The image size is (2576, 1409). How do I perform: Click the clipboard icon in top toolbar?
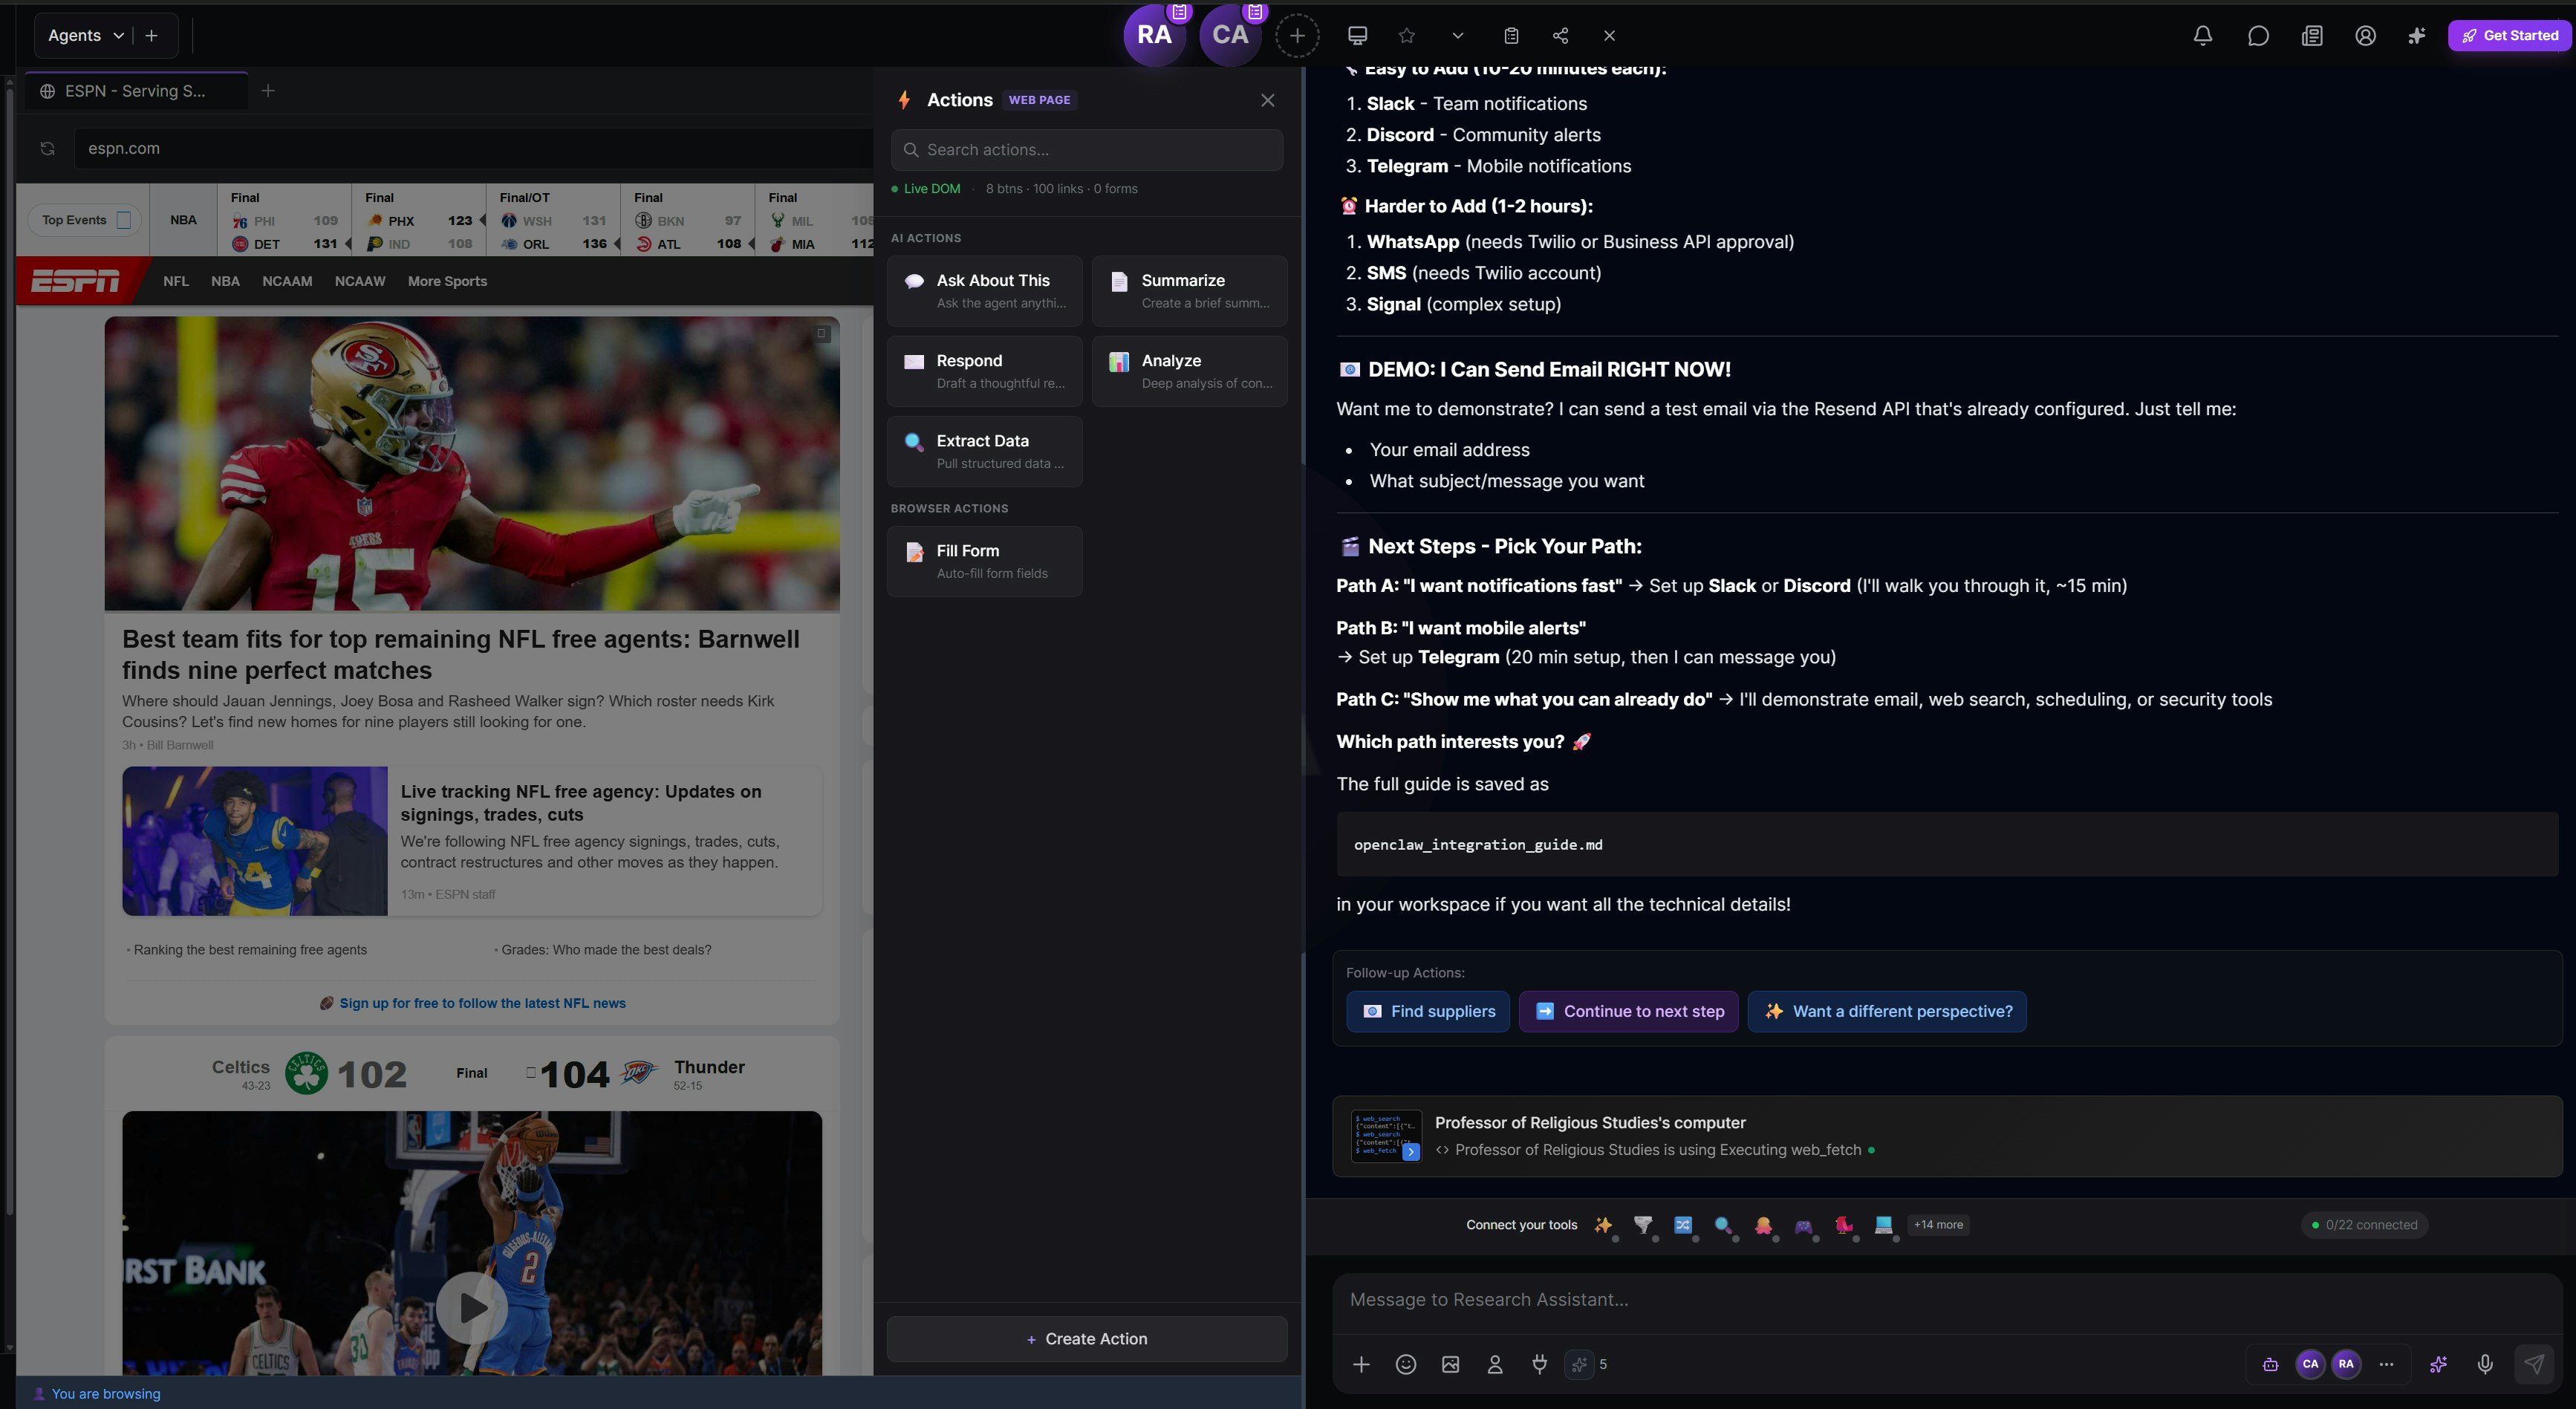(x=1511, y=36)
